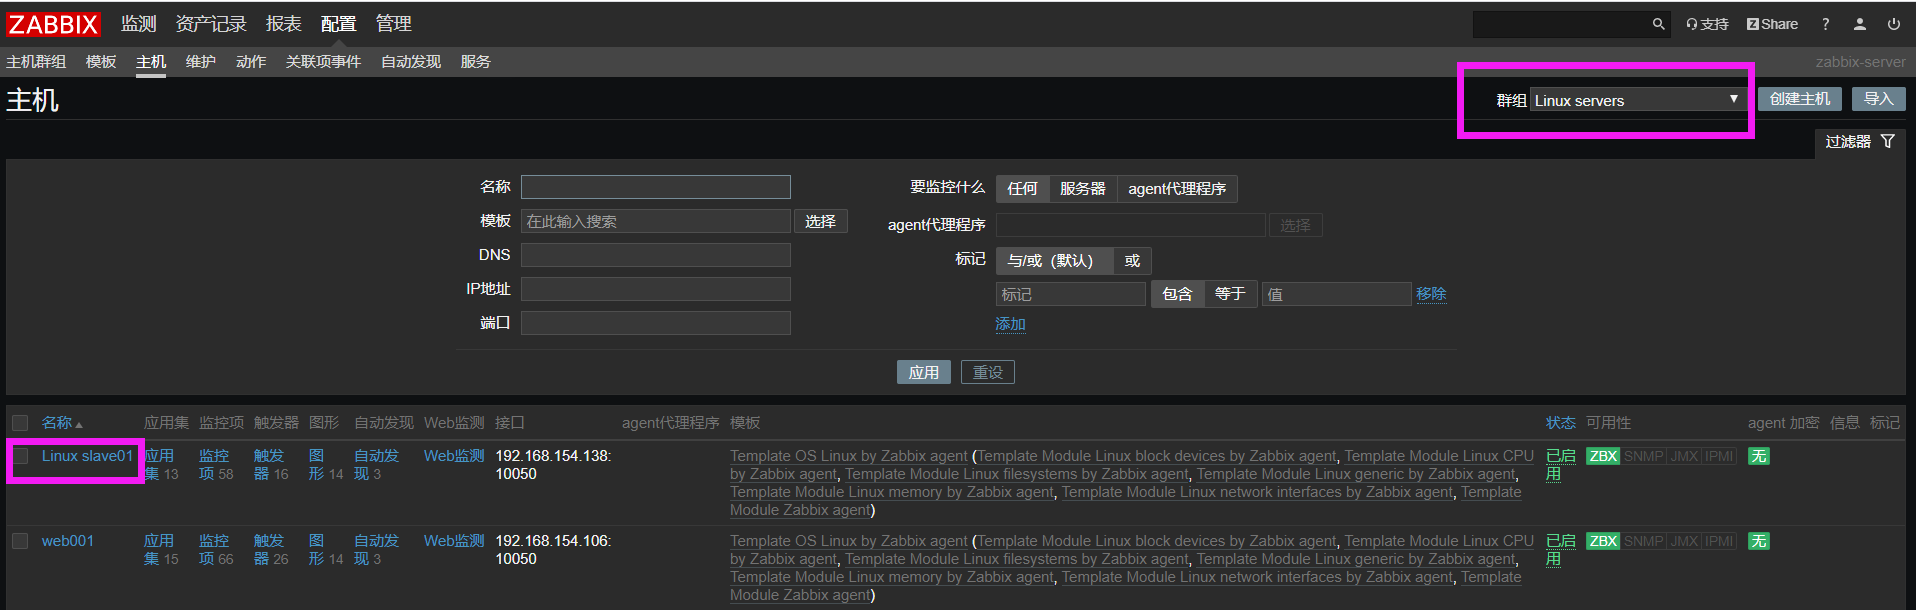The image size is (1916, 610).
Task: Click the IPMI badge for Linux slave01
Action: [1719, 456]
